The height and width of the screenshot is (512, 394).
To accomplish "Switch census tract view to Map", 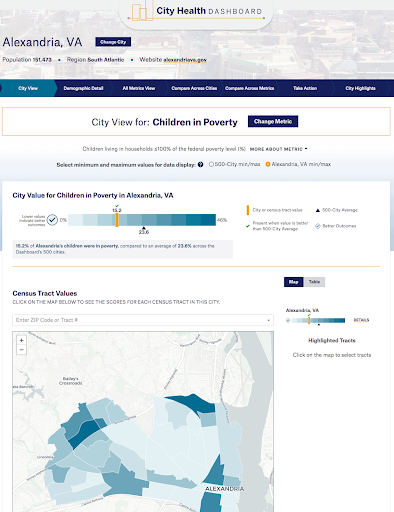I will pyautogui.click(x=294, y=282).
